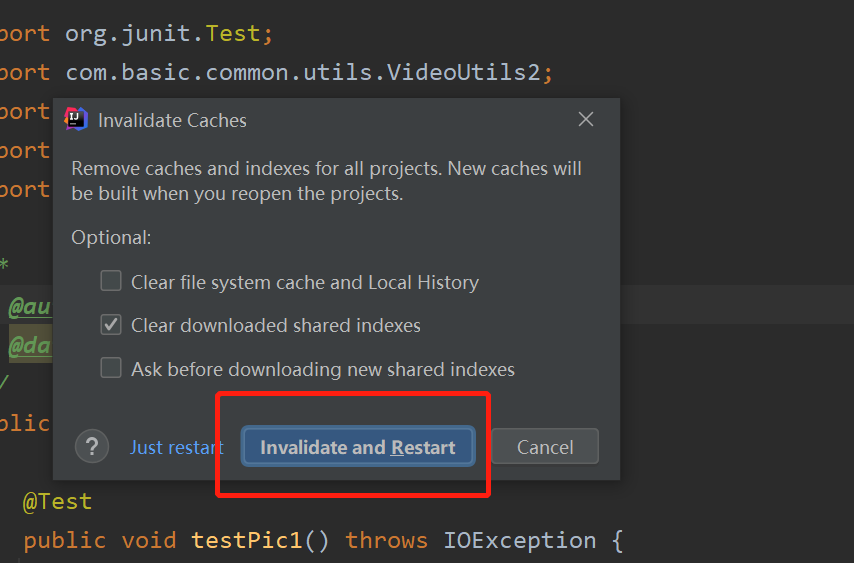Click Invalidate and Restart button
This screenshot has height=563, width=854.
[358, 446]
